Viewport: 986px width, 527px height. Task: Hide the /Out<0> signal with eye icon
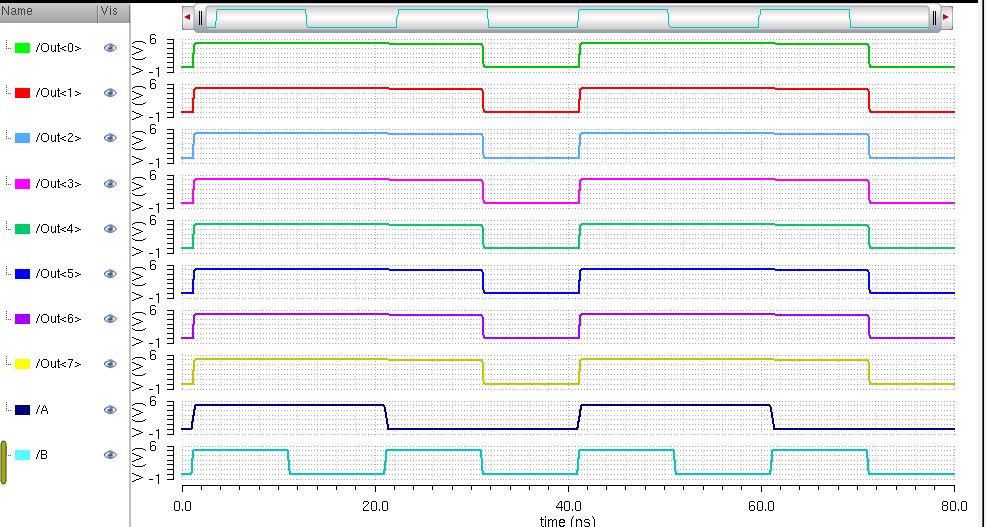pos(111,48)
